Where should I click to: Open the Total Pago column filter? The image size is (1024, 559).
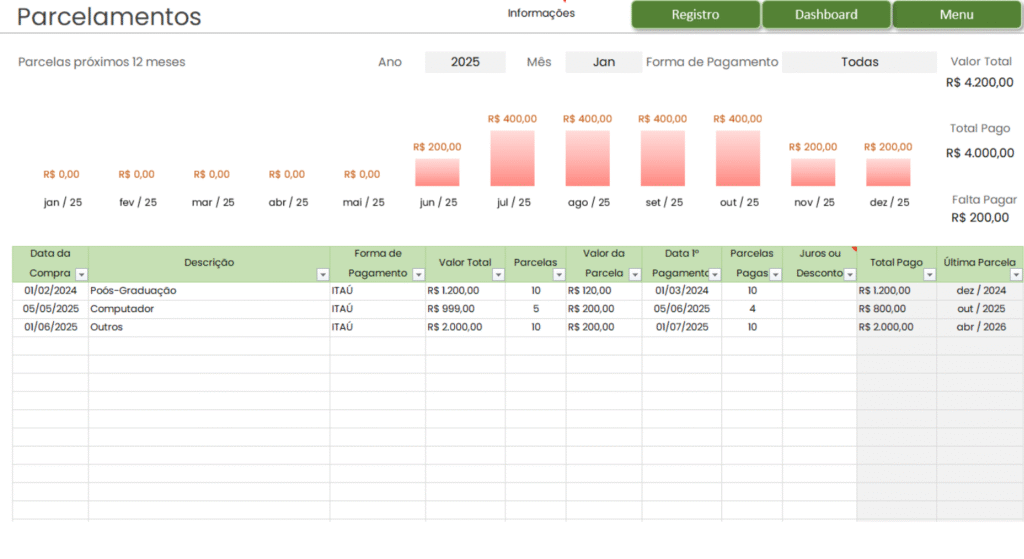point(930,274)
